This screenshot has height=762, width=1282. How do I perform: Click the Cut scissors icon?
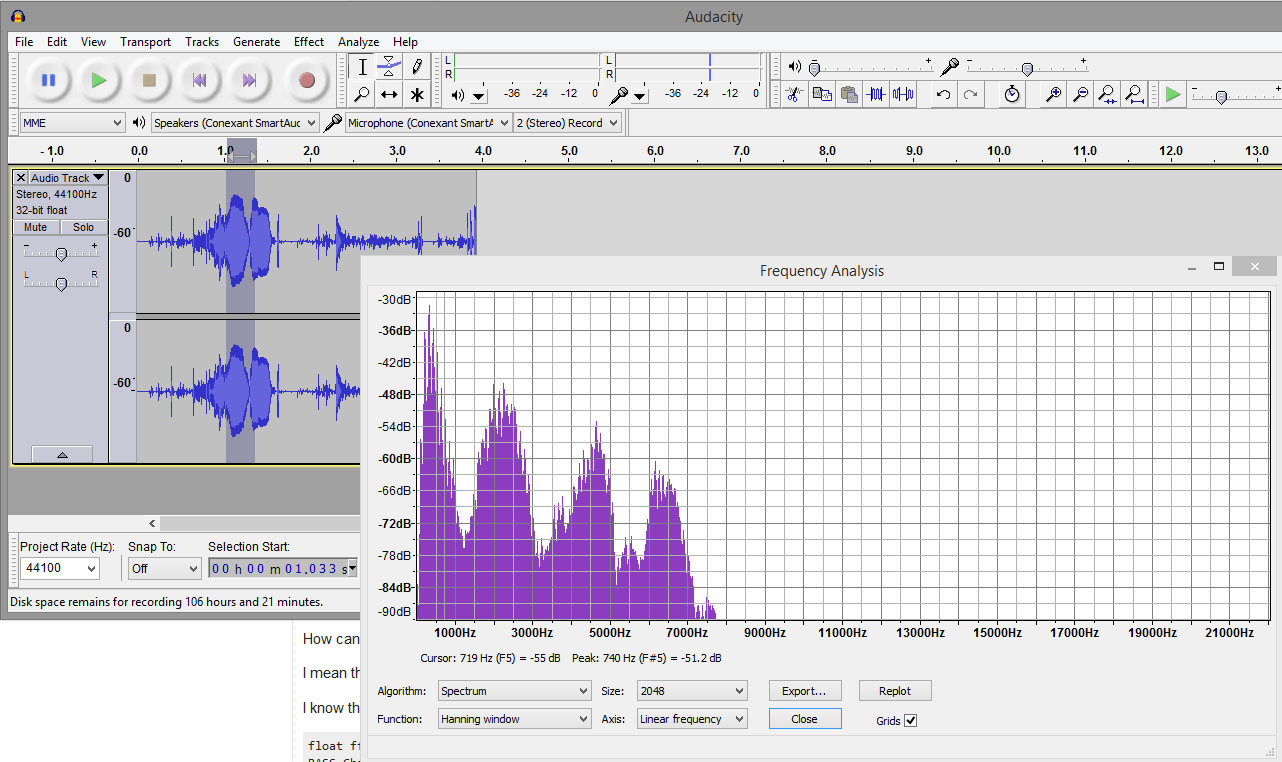pyautogui.click(x=794, y=94)
